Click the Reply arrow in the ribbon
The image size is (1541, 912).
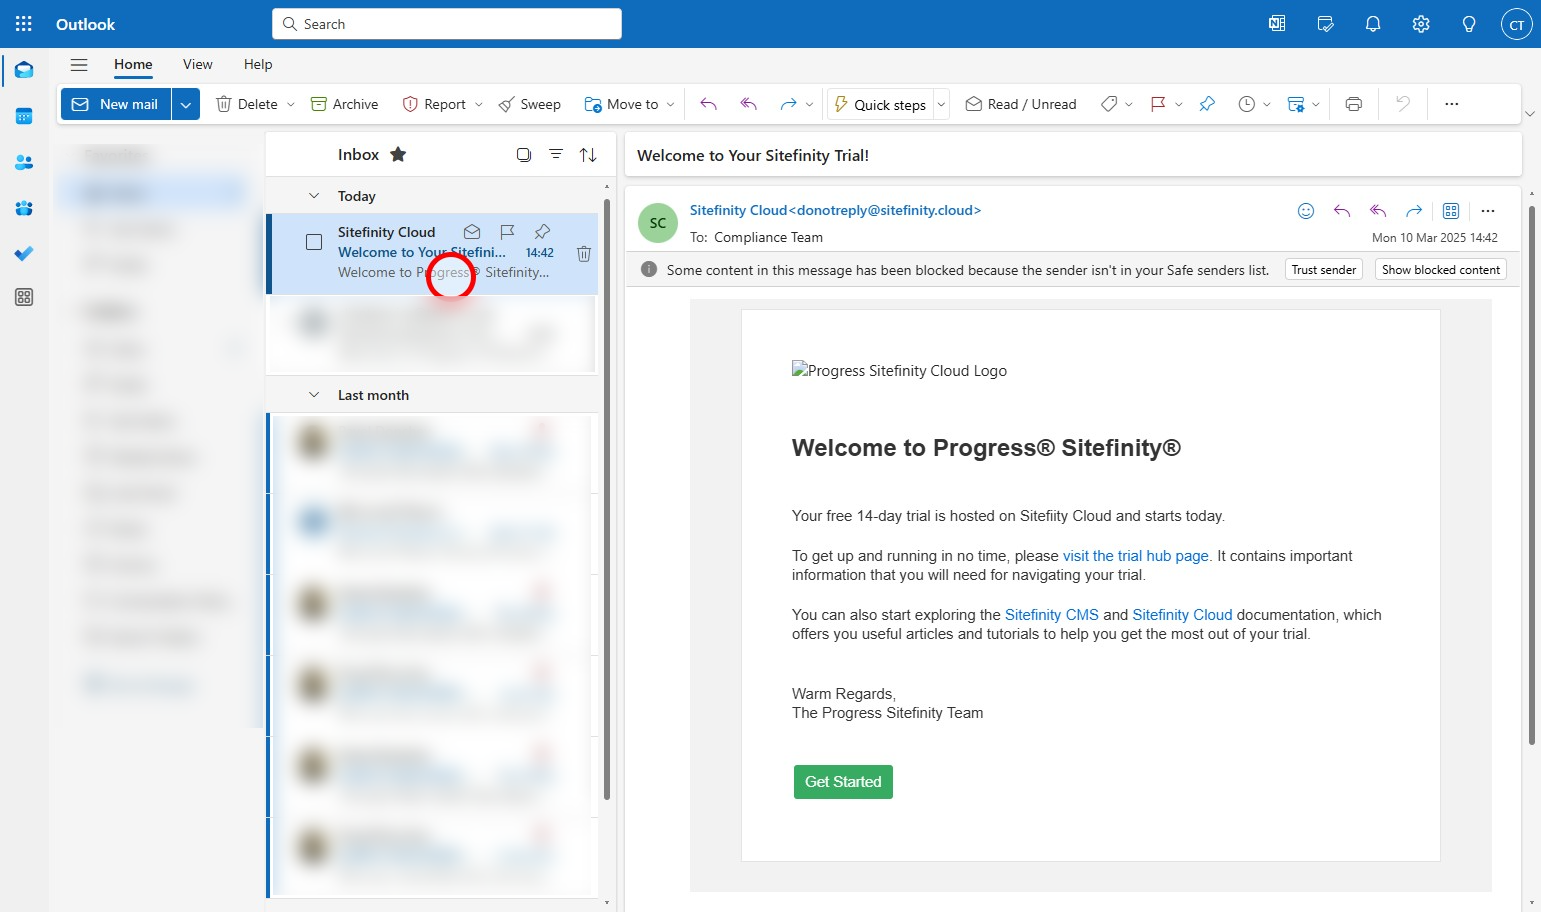tap(708, 104)
